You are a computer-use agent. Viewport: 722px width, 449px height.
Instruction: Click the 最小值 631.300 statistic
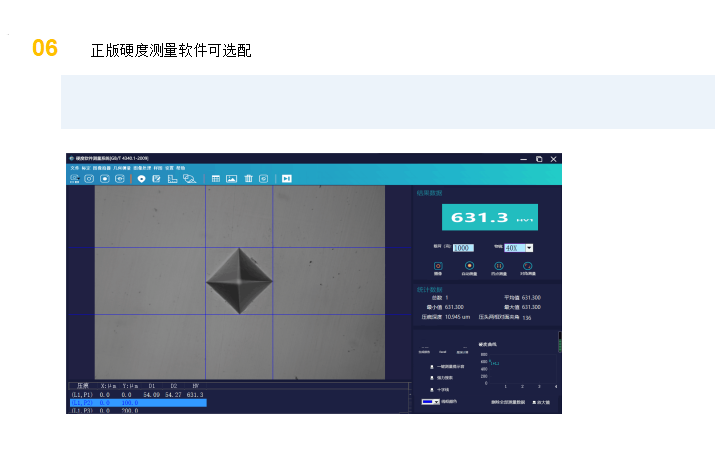[445, 307]
